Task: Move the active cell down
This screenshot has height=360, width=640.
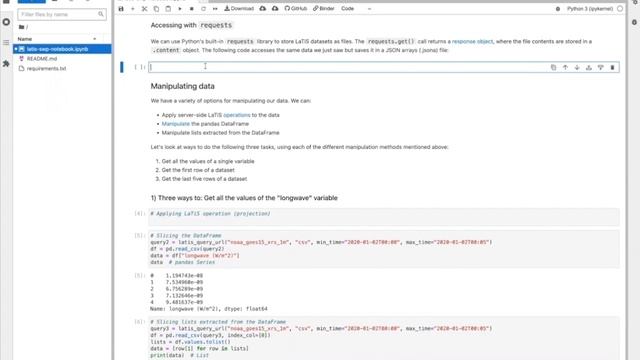Action: coord(577,67)
